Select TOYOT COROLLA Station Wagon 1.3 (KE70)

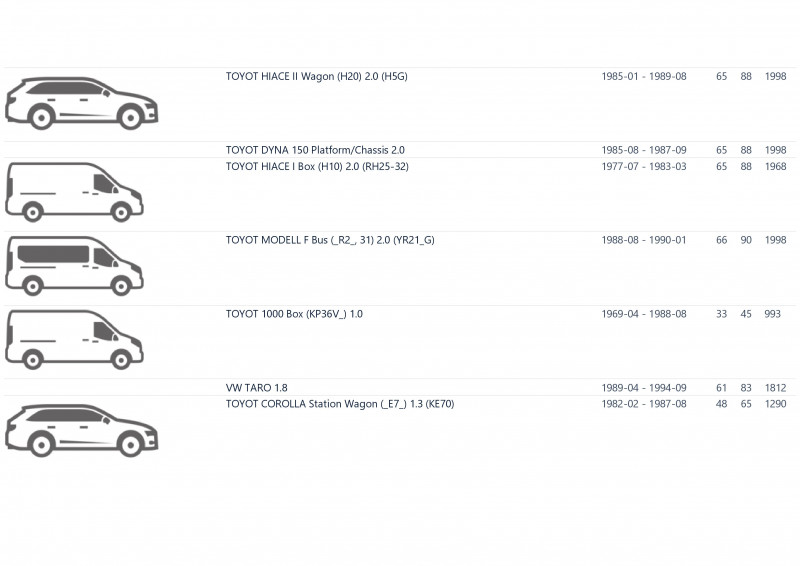pyautogui.click(x=340, y=404)
